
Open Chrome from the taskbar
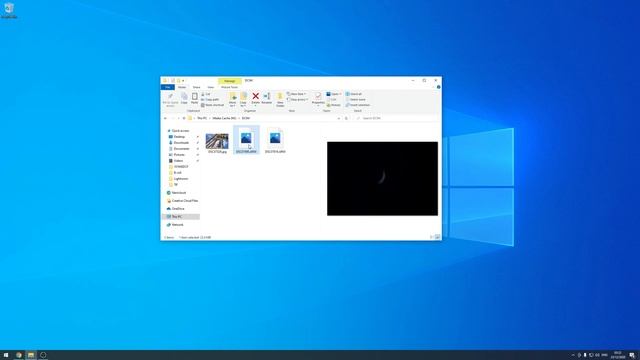coord(19,355)
